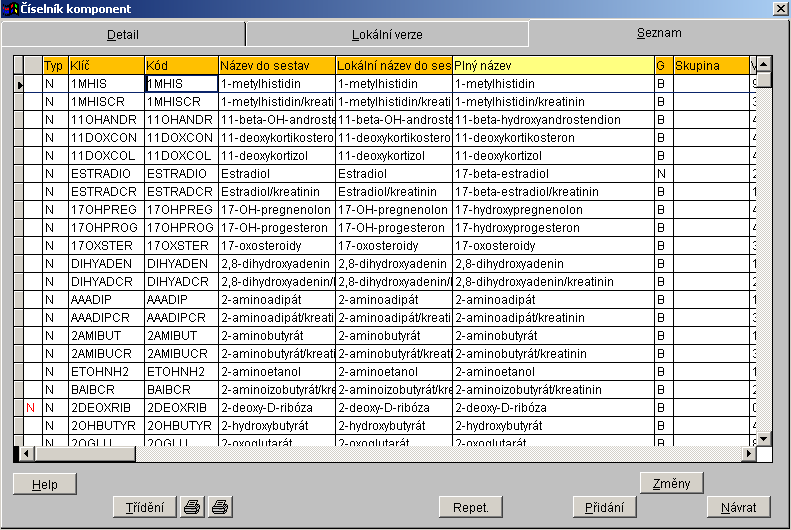Open Změny button
Screen dimensions: 791x530
pos(671,484)
